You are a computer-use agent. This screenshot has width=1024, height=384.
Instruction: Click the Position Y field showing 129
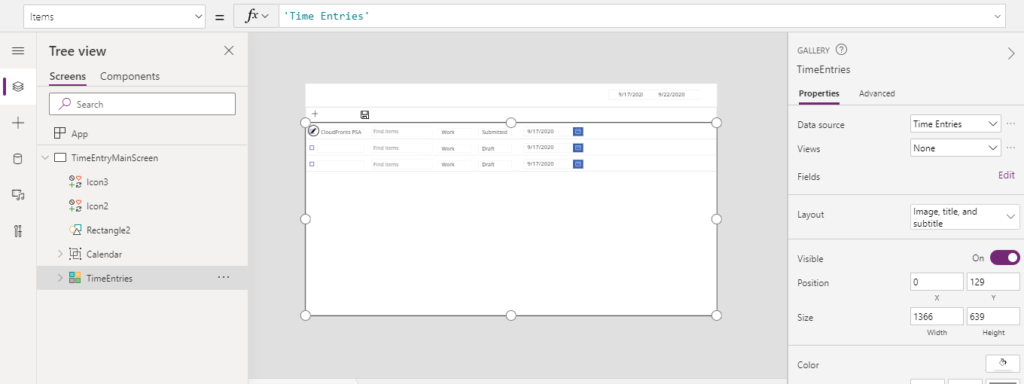coord(993,282)
